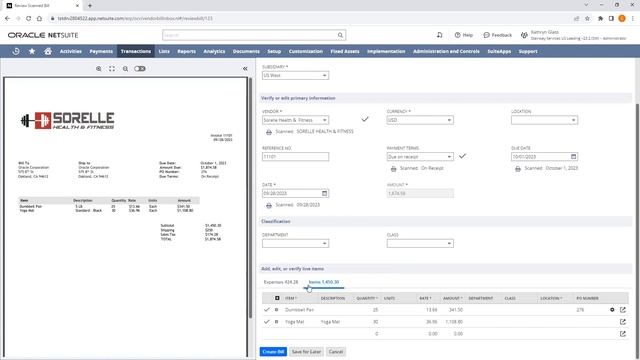Open the Documents menu
Viewport: 640px width, 360px height.
tap(246, 51)
